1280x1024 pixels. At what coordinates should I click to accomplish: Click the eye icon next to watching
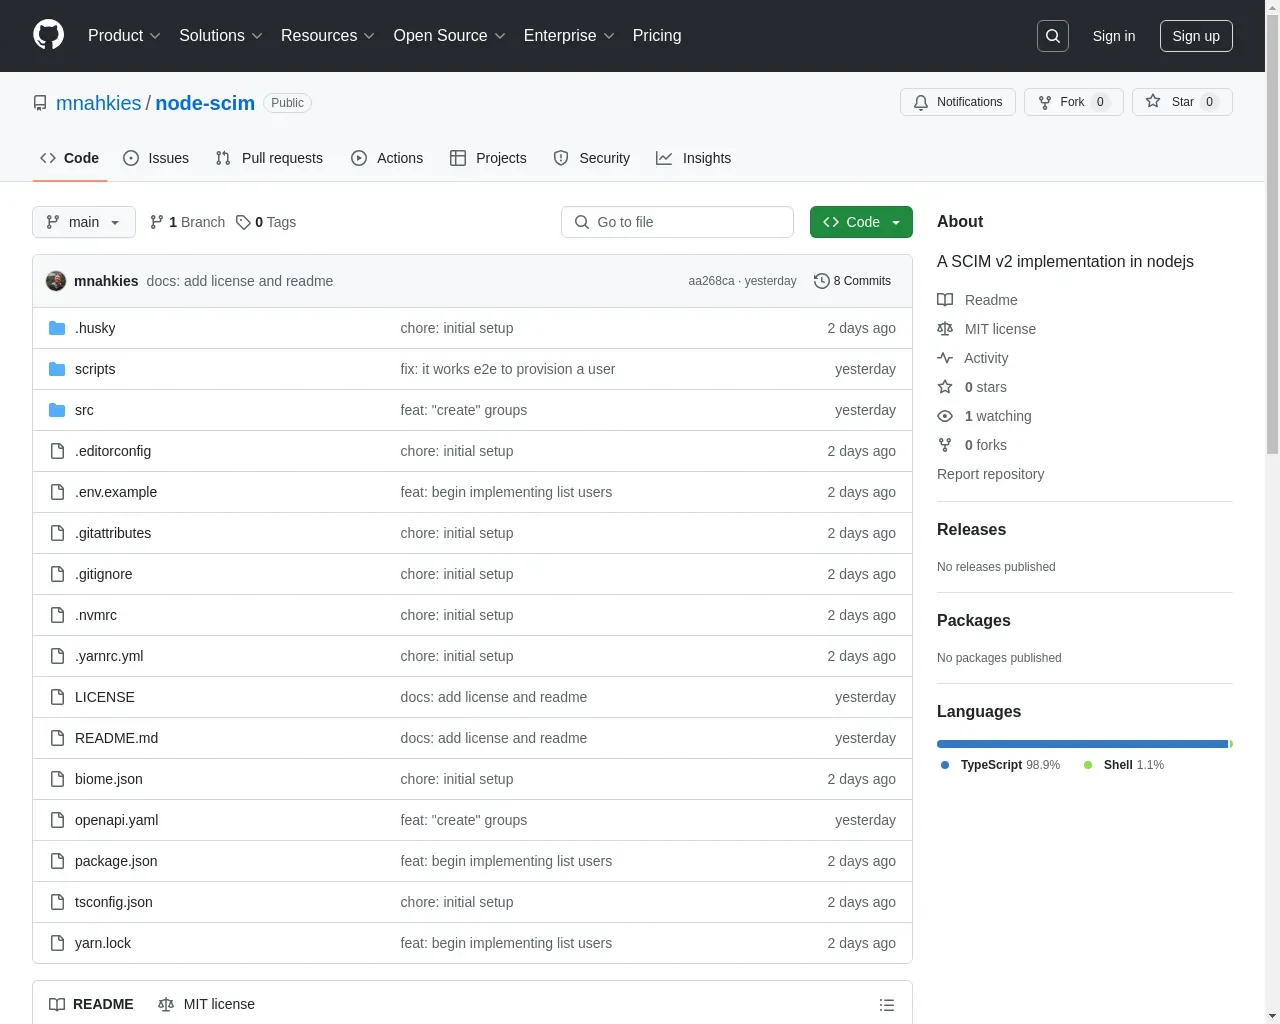tap(945, 416)
